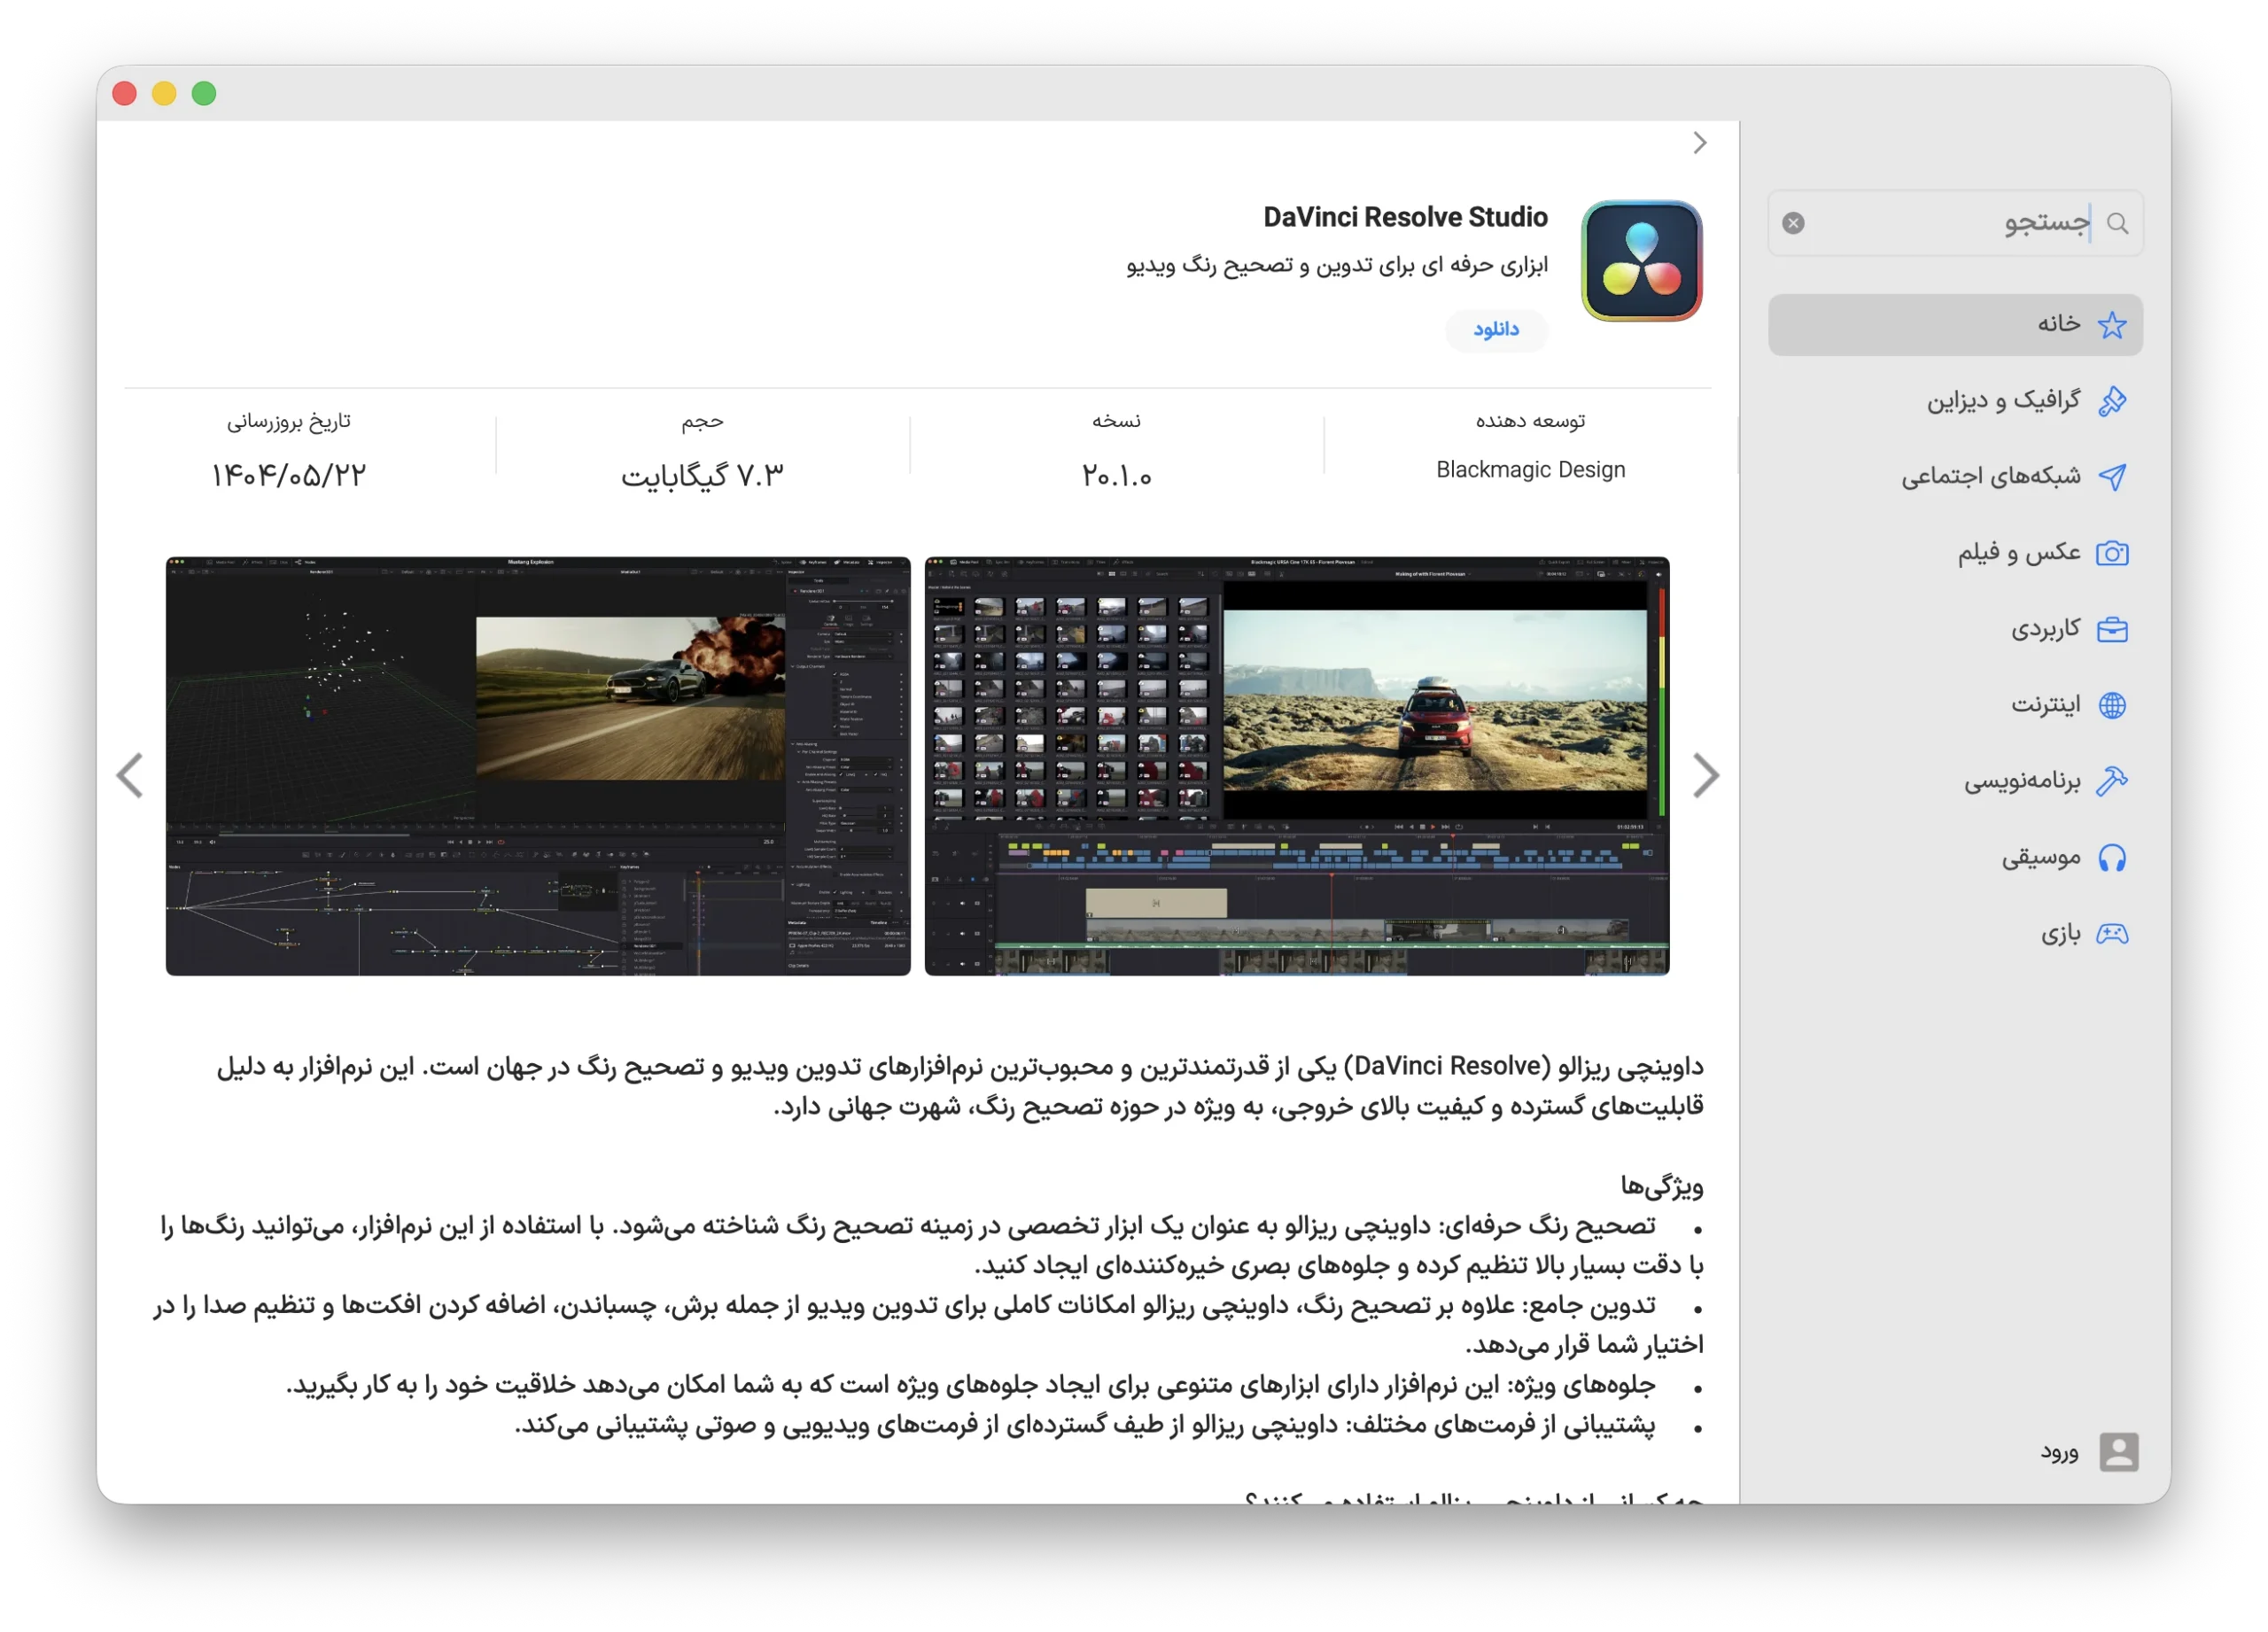The height and width of the screenshot is (1632, 2268).
Task: Show the previous screenshot with the left arrow
Action: [x=130, y=775]
